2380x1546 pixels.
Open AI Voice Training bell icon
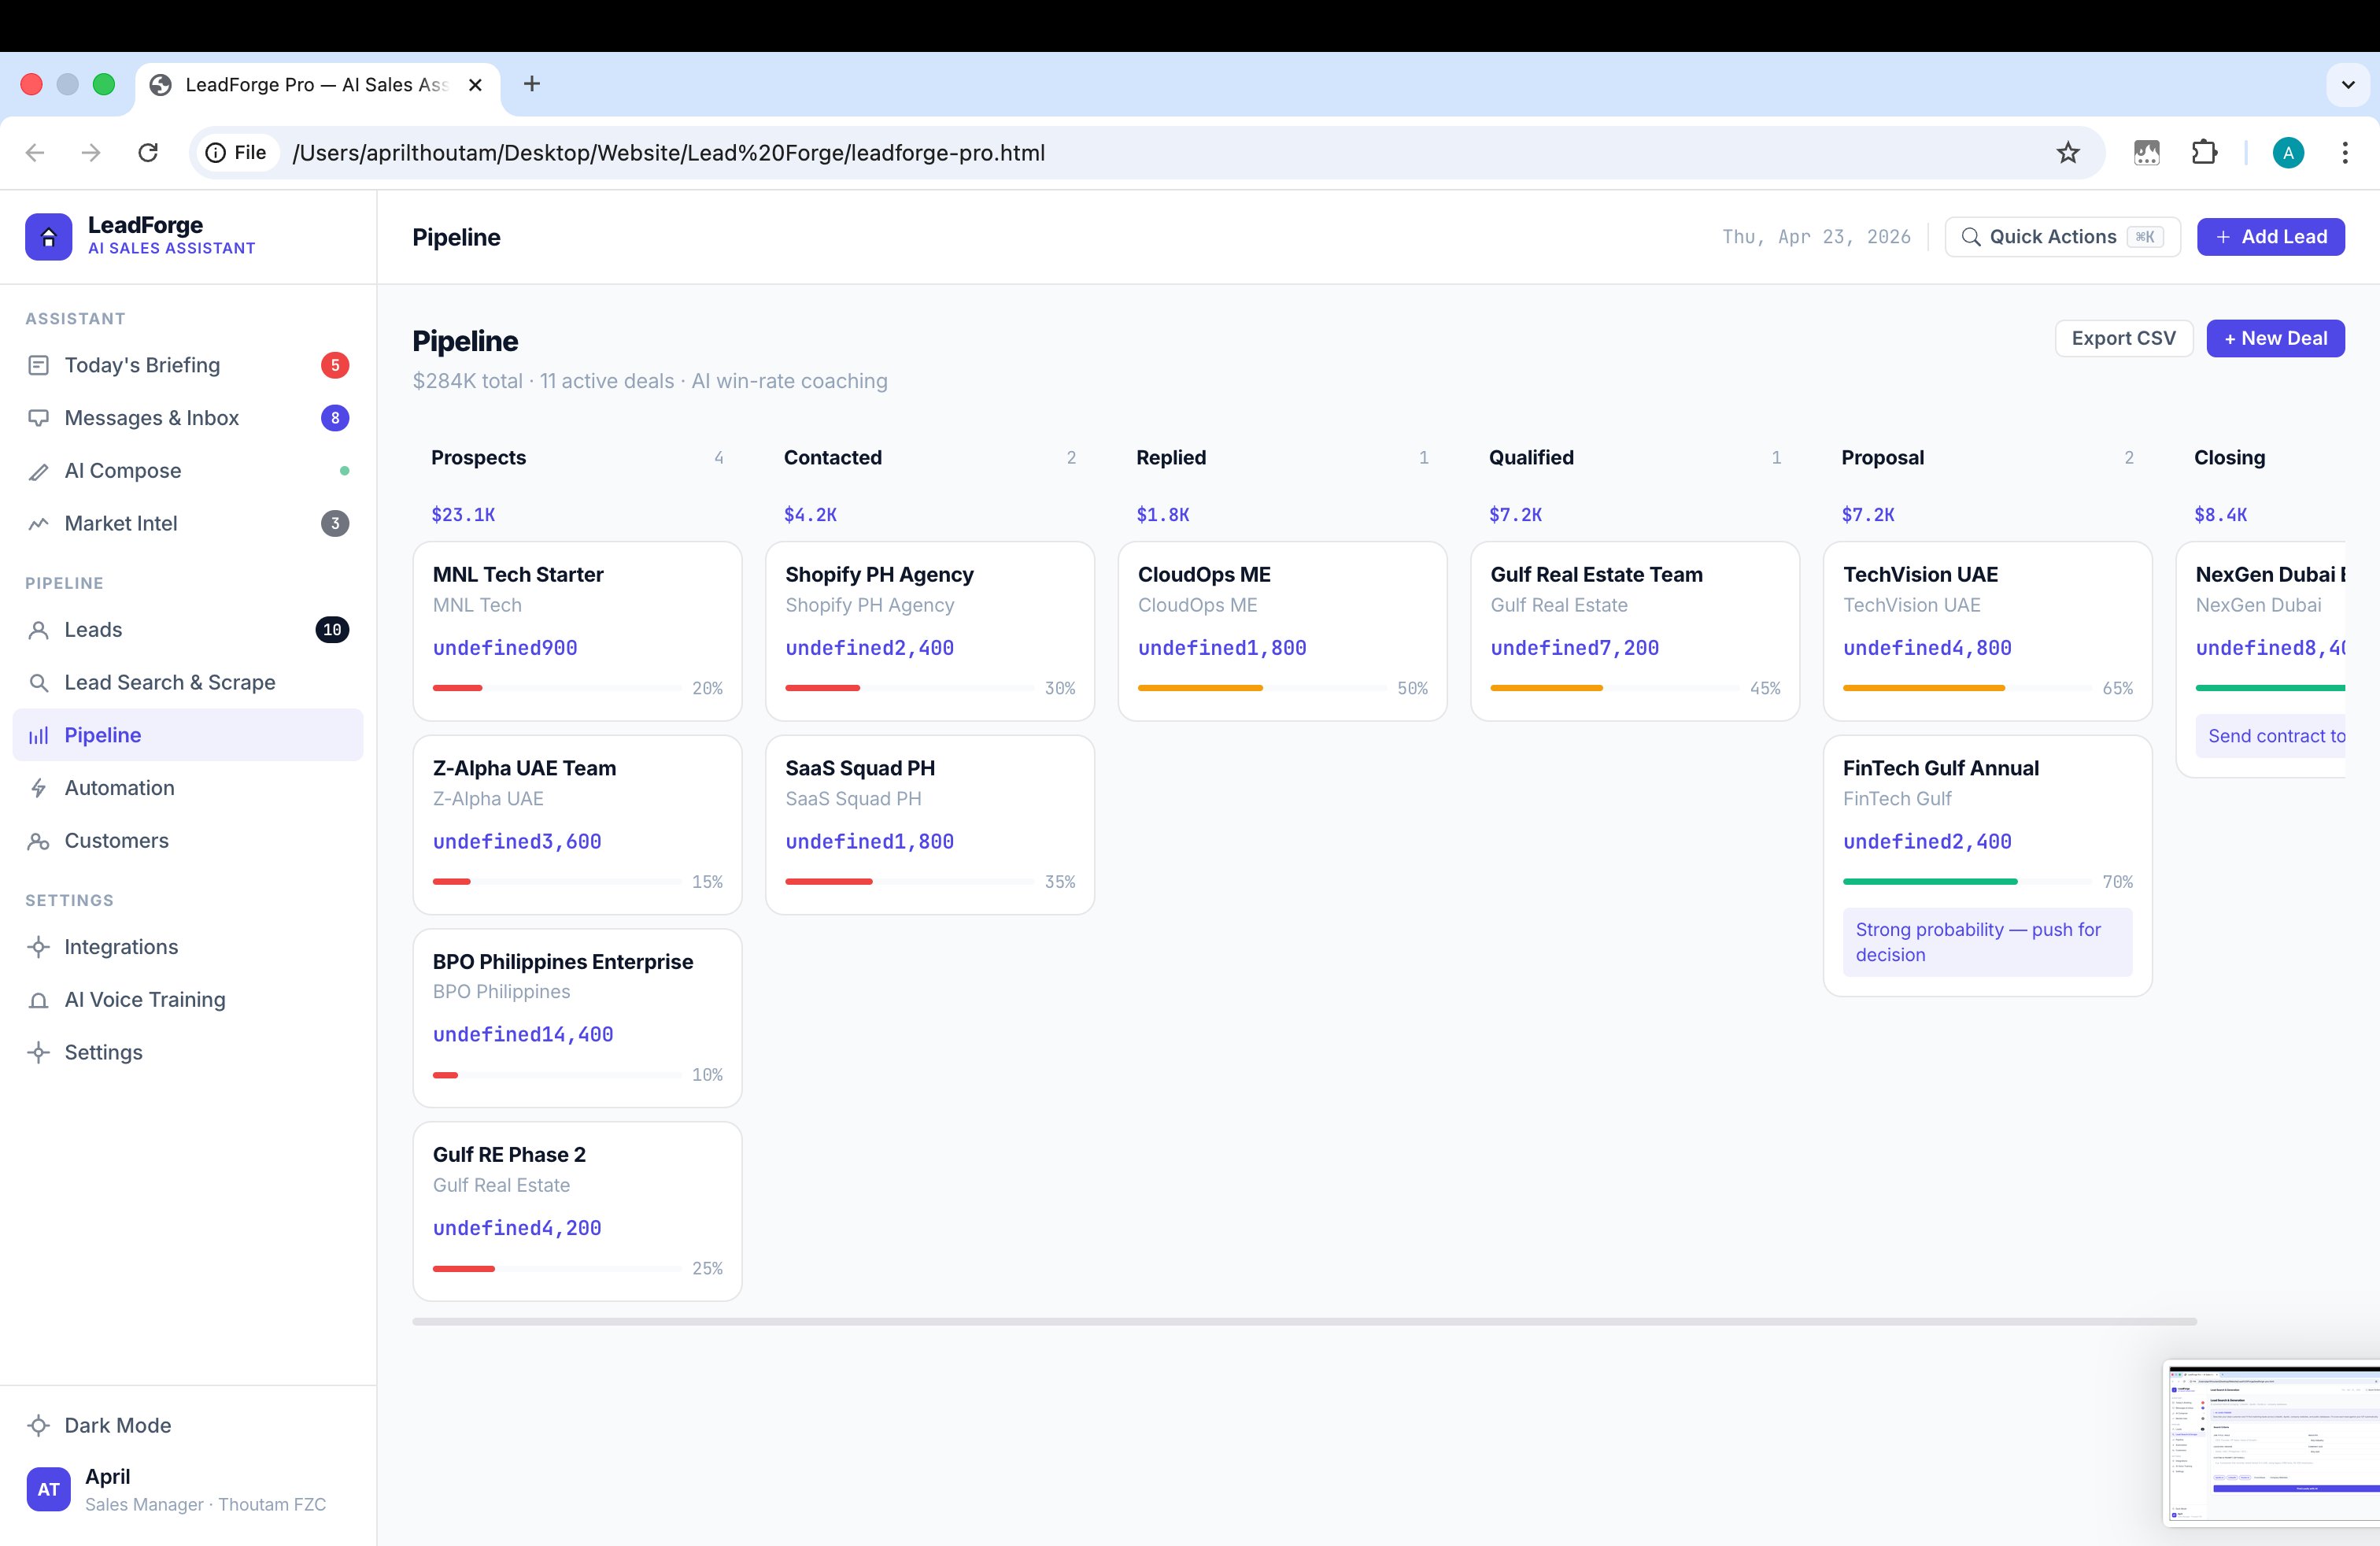38,1000
